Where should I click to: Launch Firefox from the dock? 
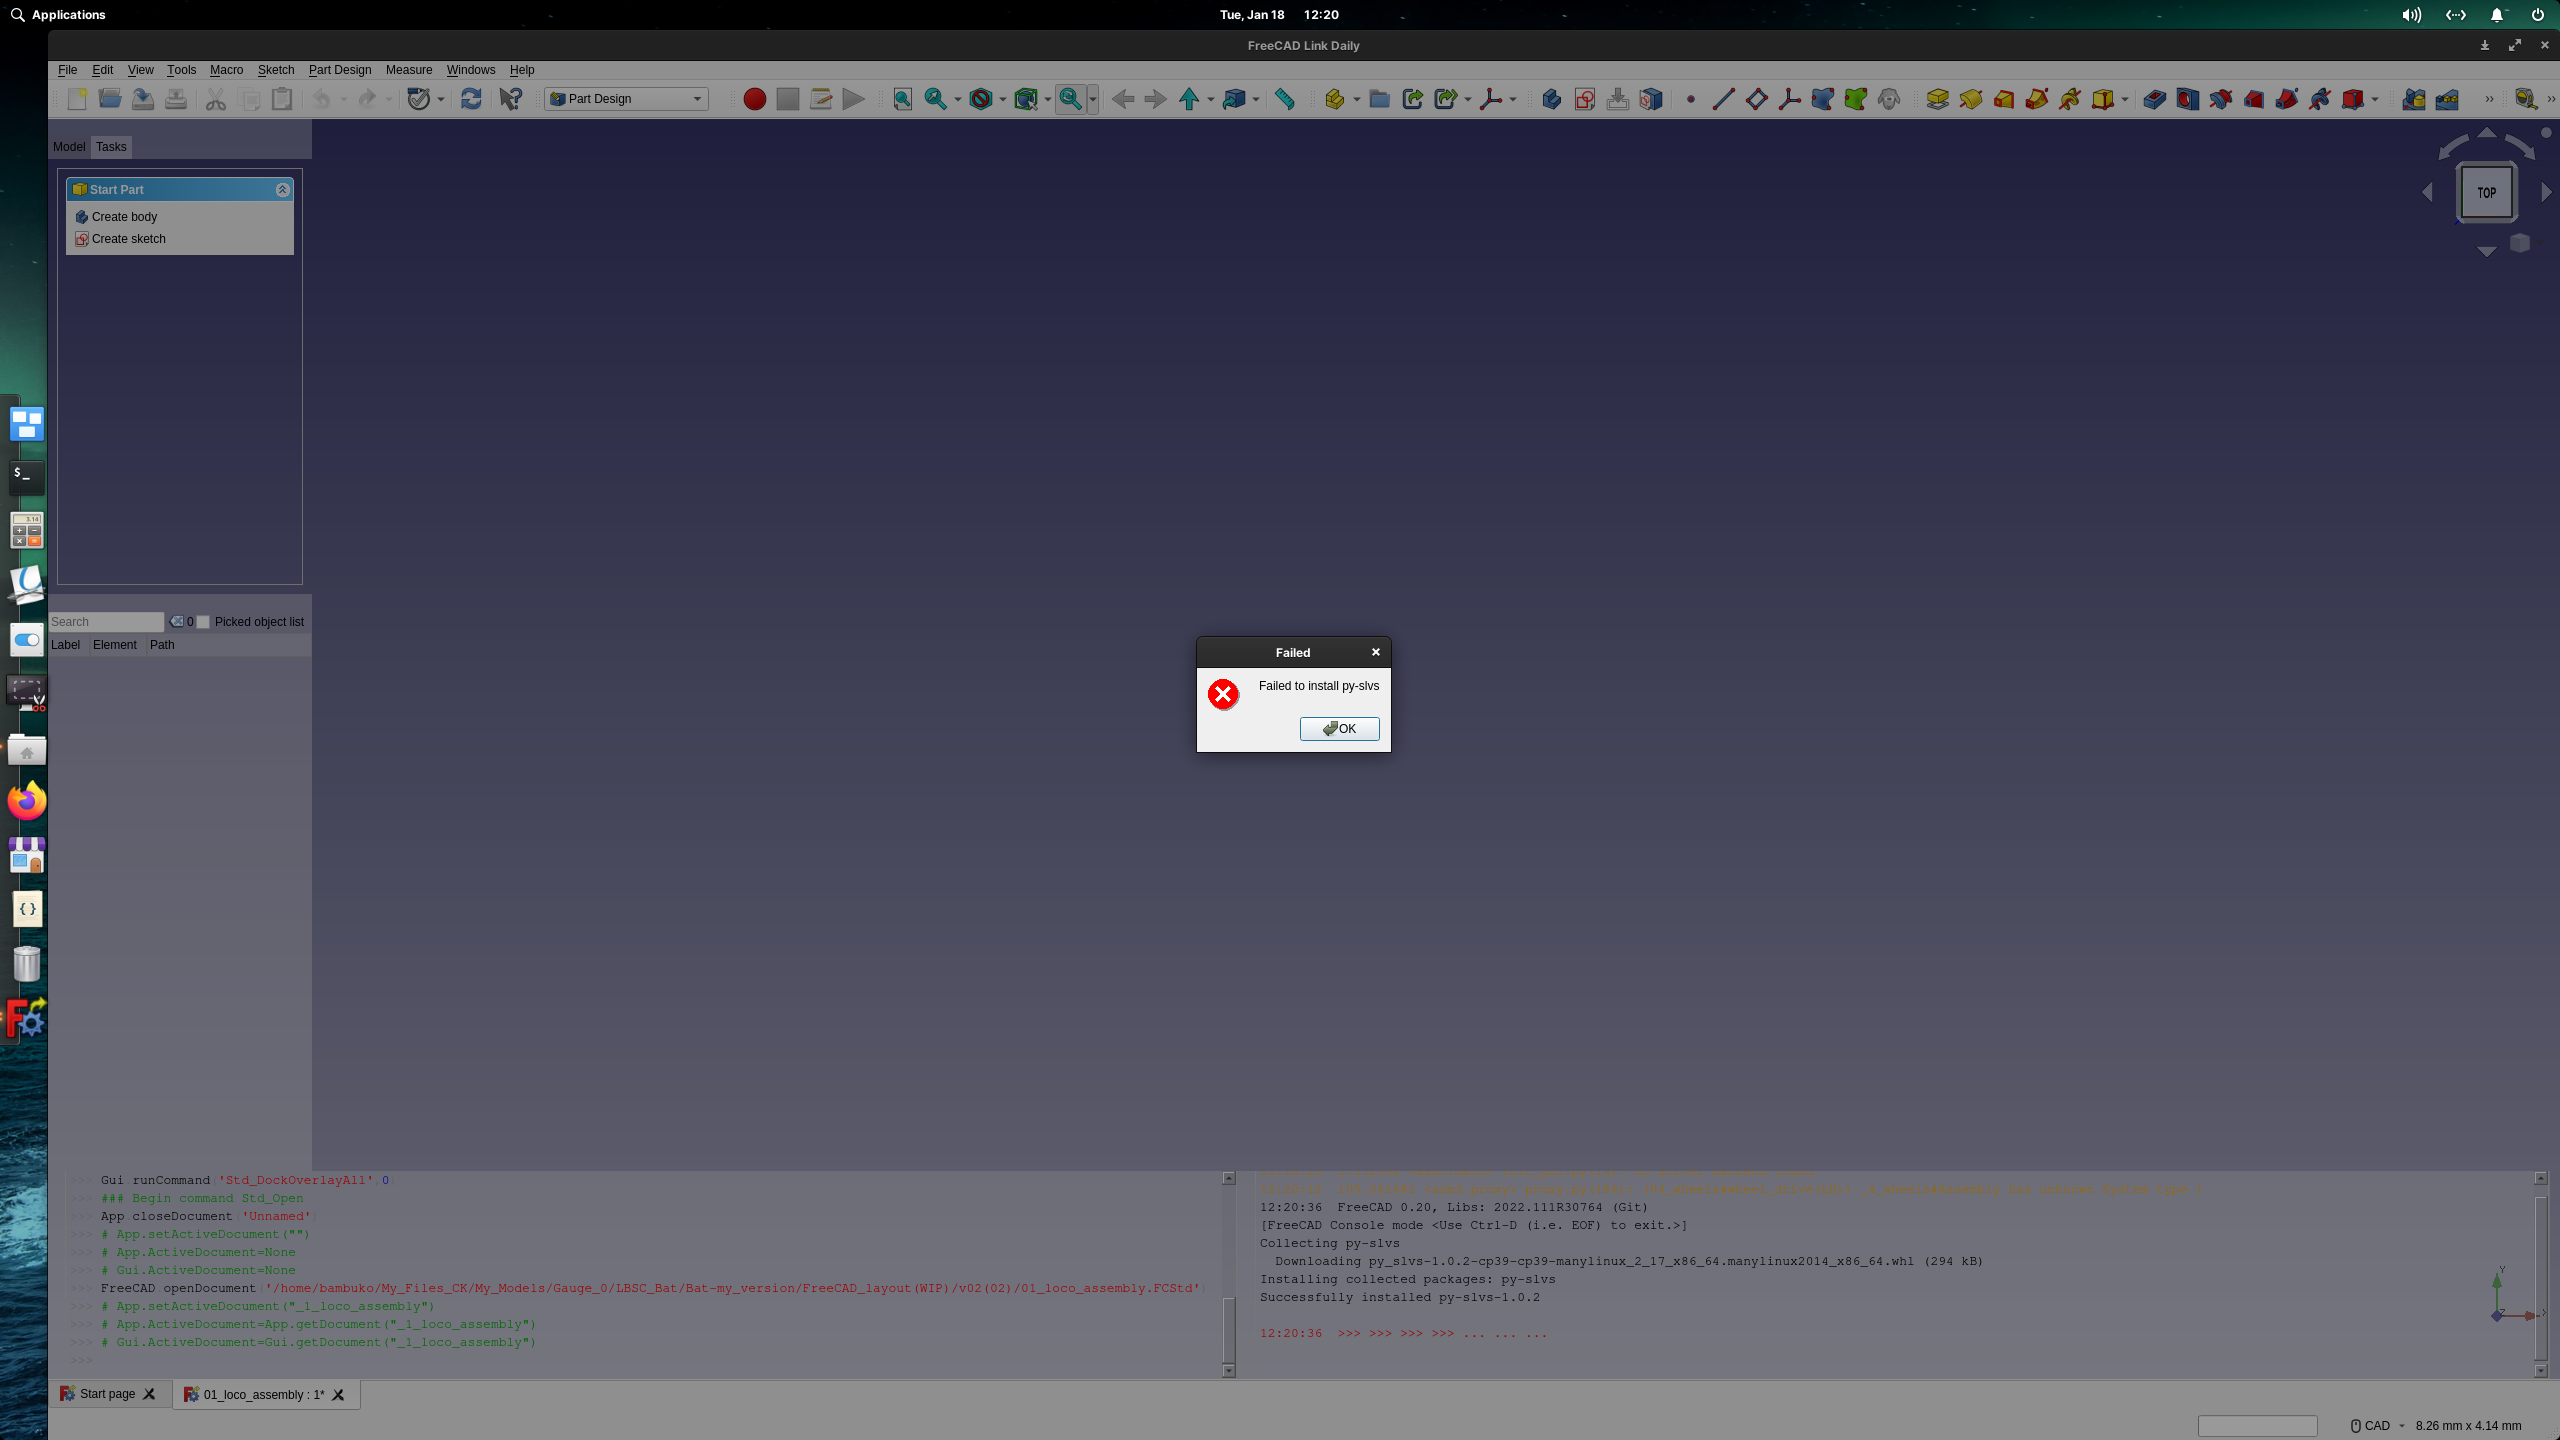tap(26, 801)
